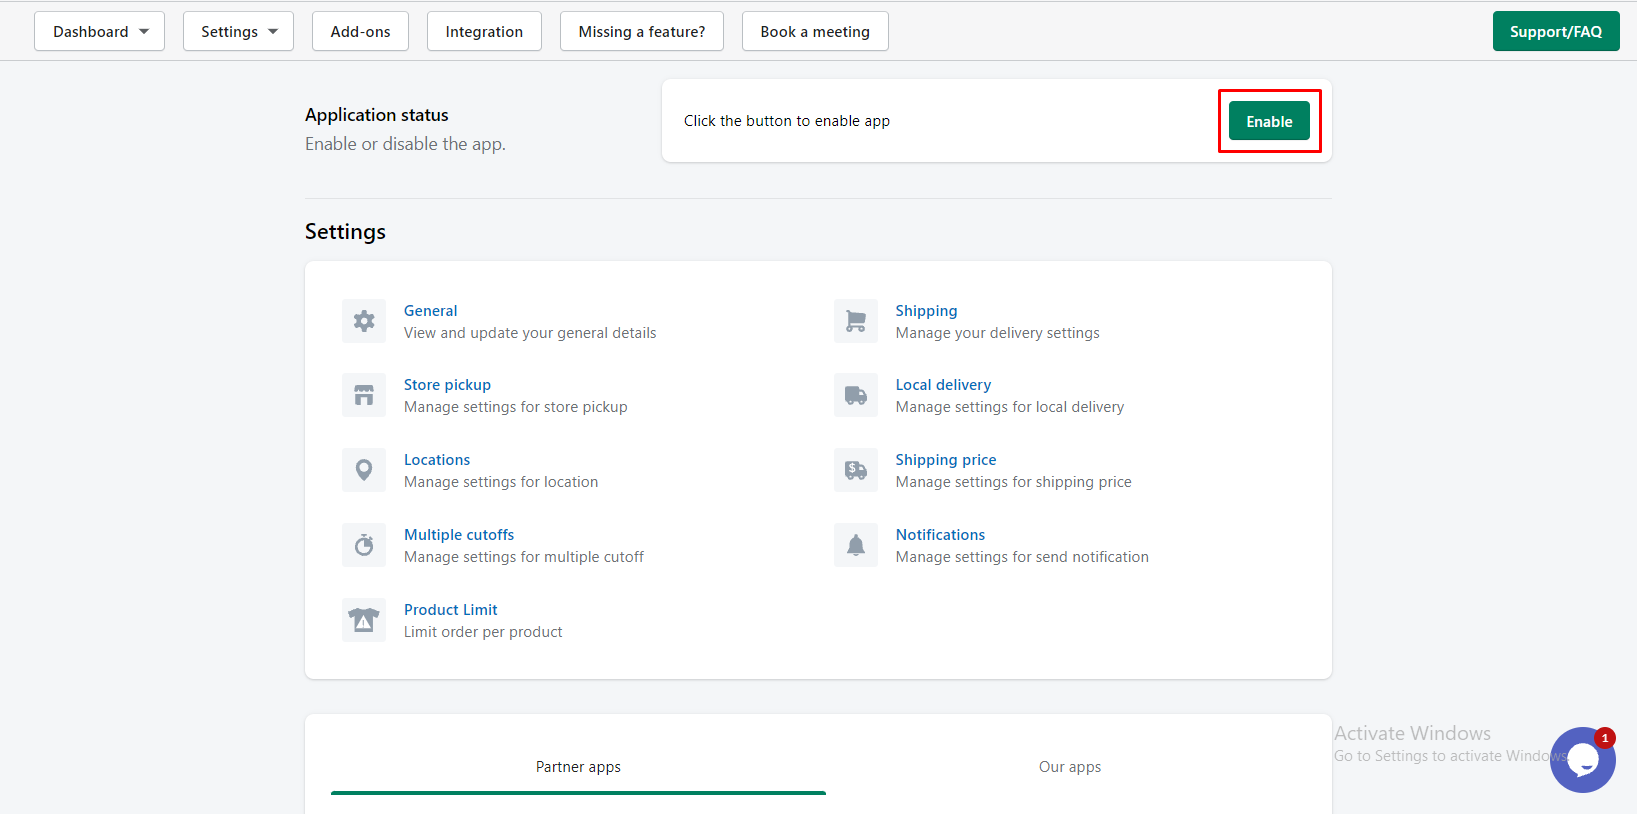Image resolution: width=1637 pixels, height=814 pixels.
Task: Open the Notifications settings link
Action: (x=940, y=535)
